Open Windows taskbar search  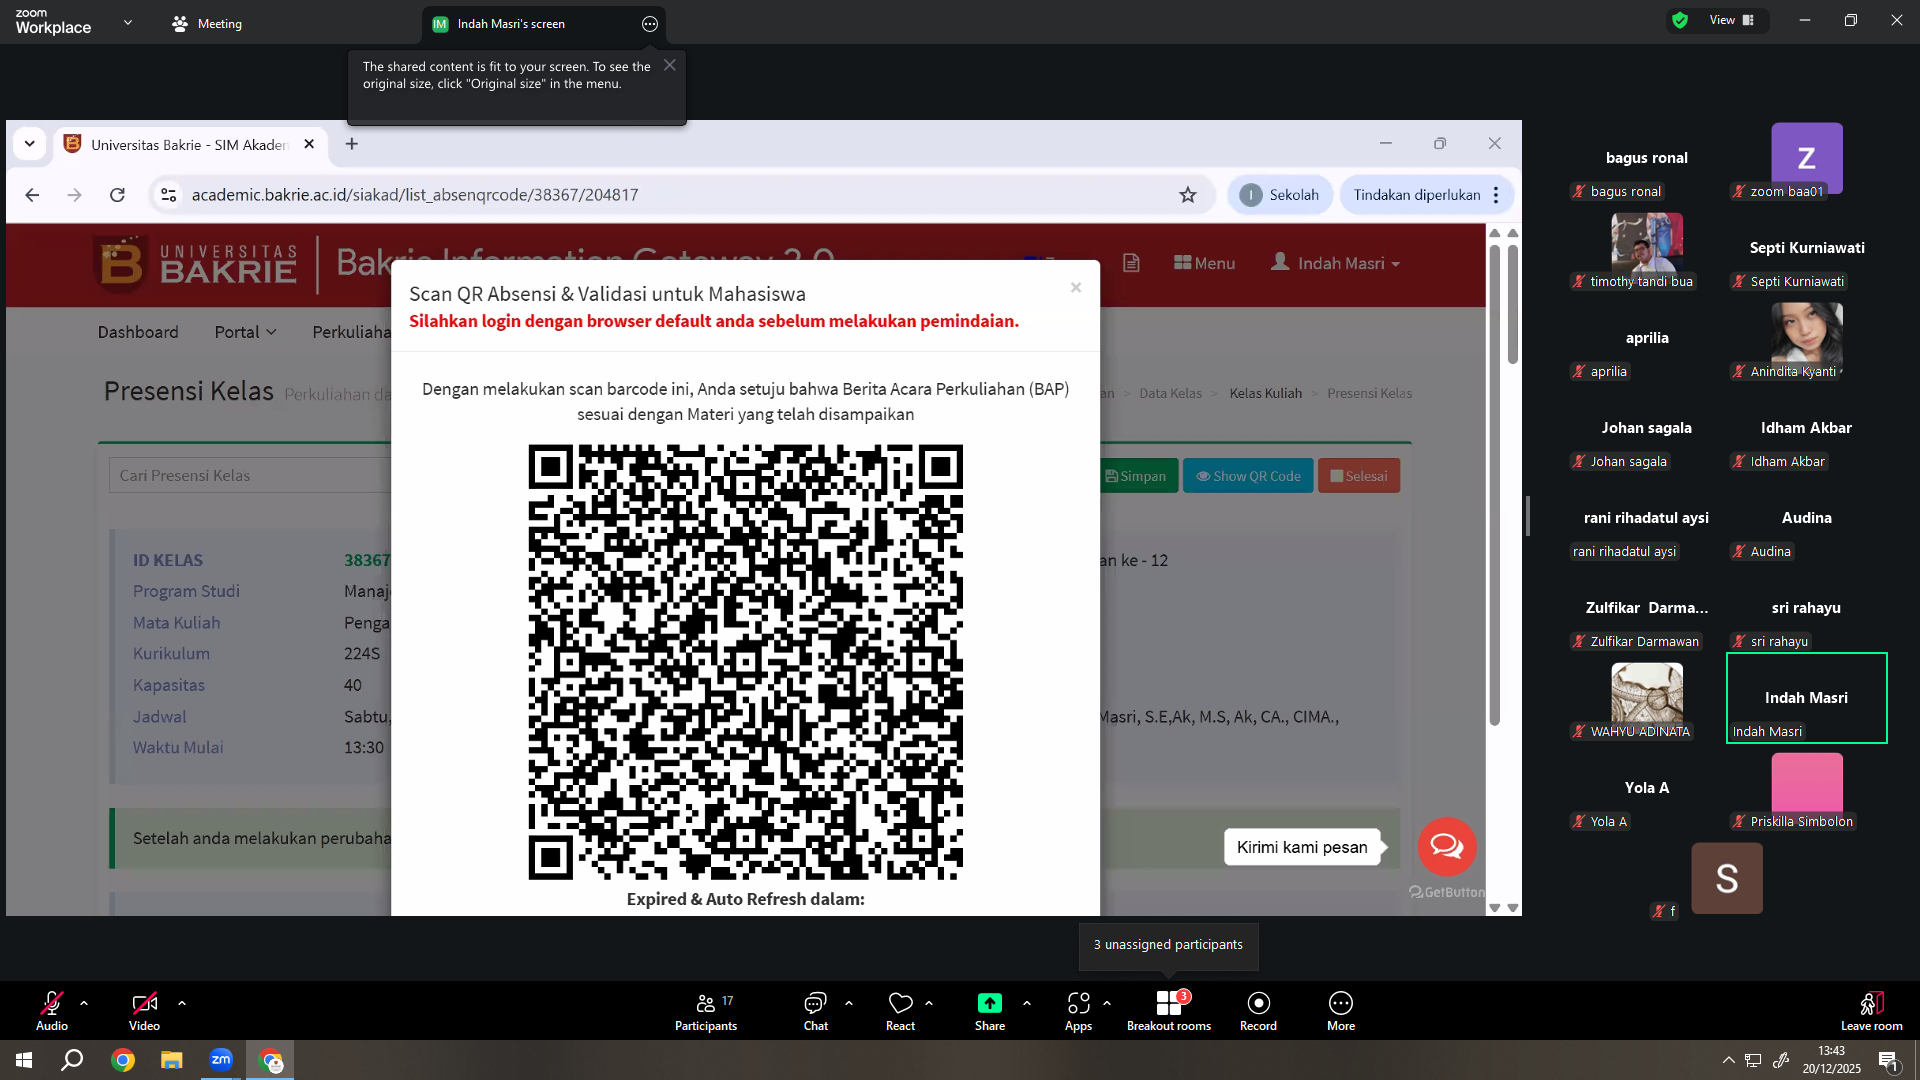72,1060
